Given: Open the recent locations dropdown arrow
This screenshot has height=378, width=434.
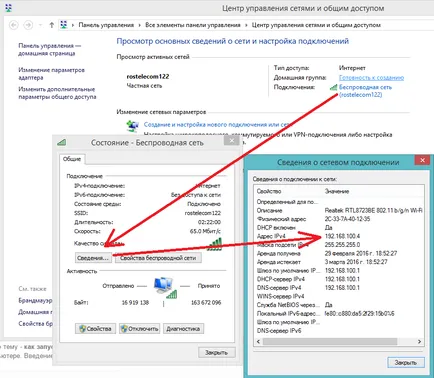Looking at the screenshot, I should [x=40, y=25].
